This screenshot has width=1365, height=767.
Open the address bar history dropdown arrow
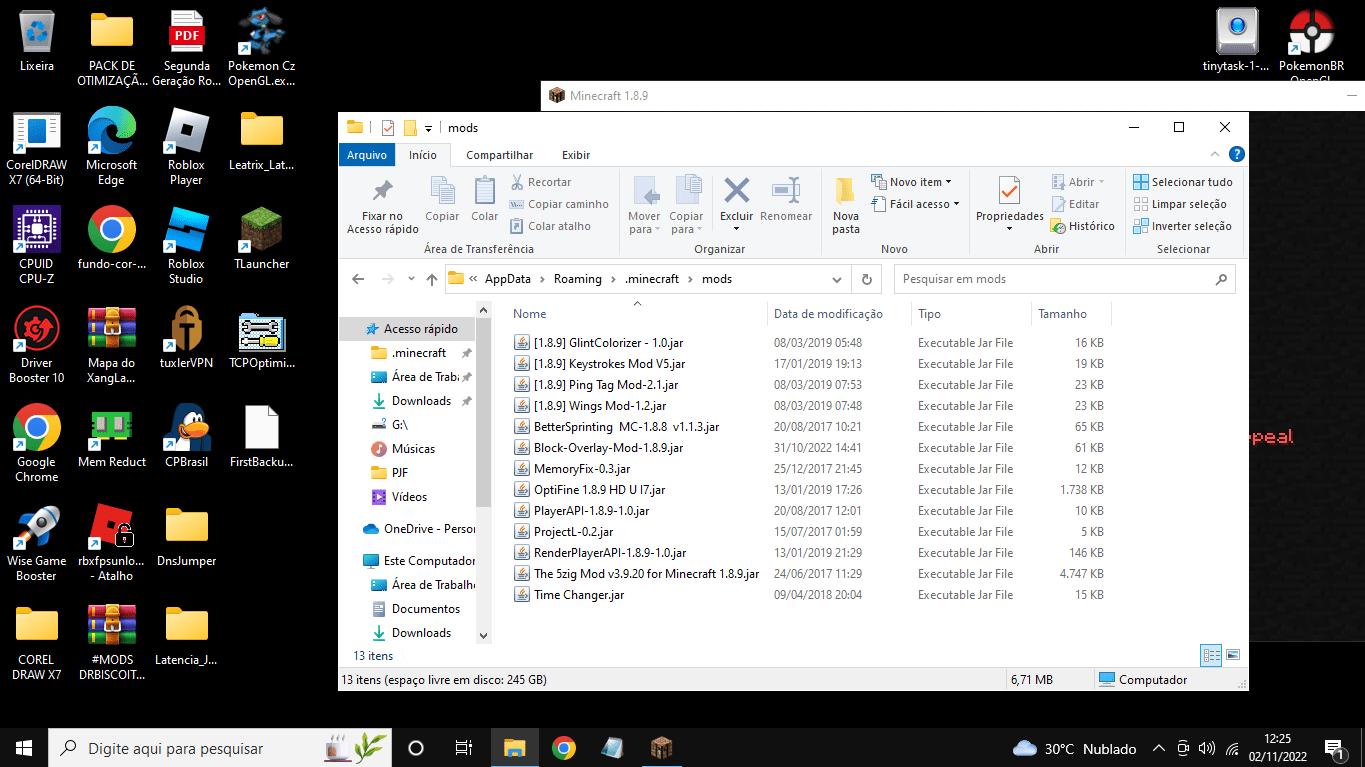(x=837, y=279)
